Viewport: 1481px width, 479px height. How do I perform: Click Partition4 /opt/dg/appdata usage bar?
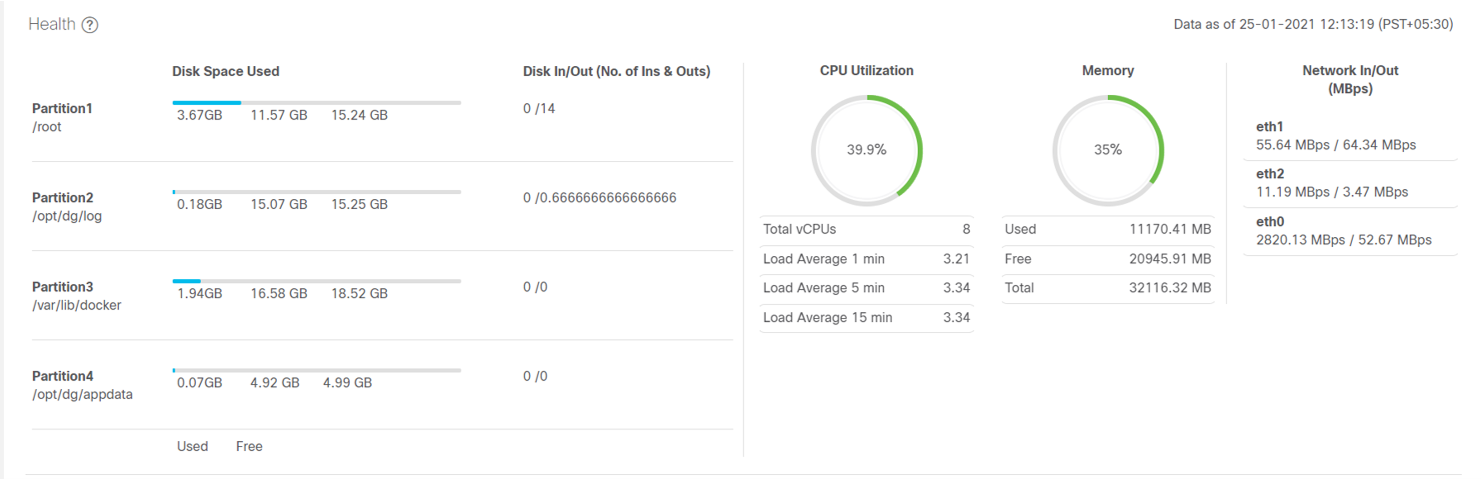(316, 370)
